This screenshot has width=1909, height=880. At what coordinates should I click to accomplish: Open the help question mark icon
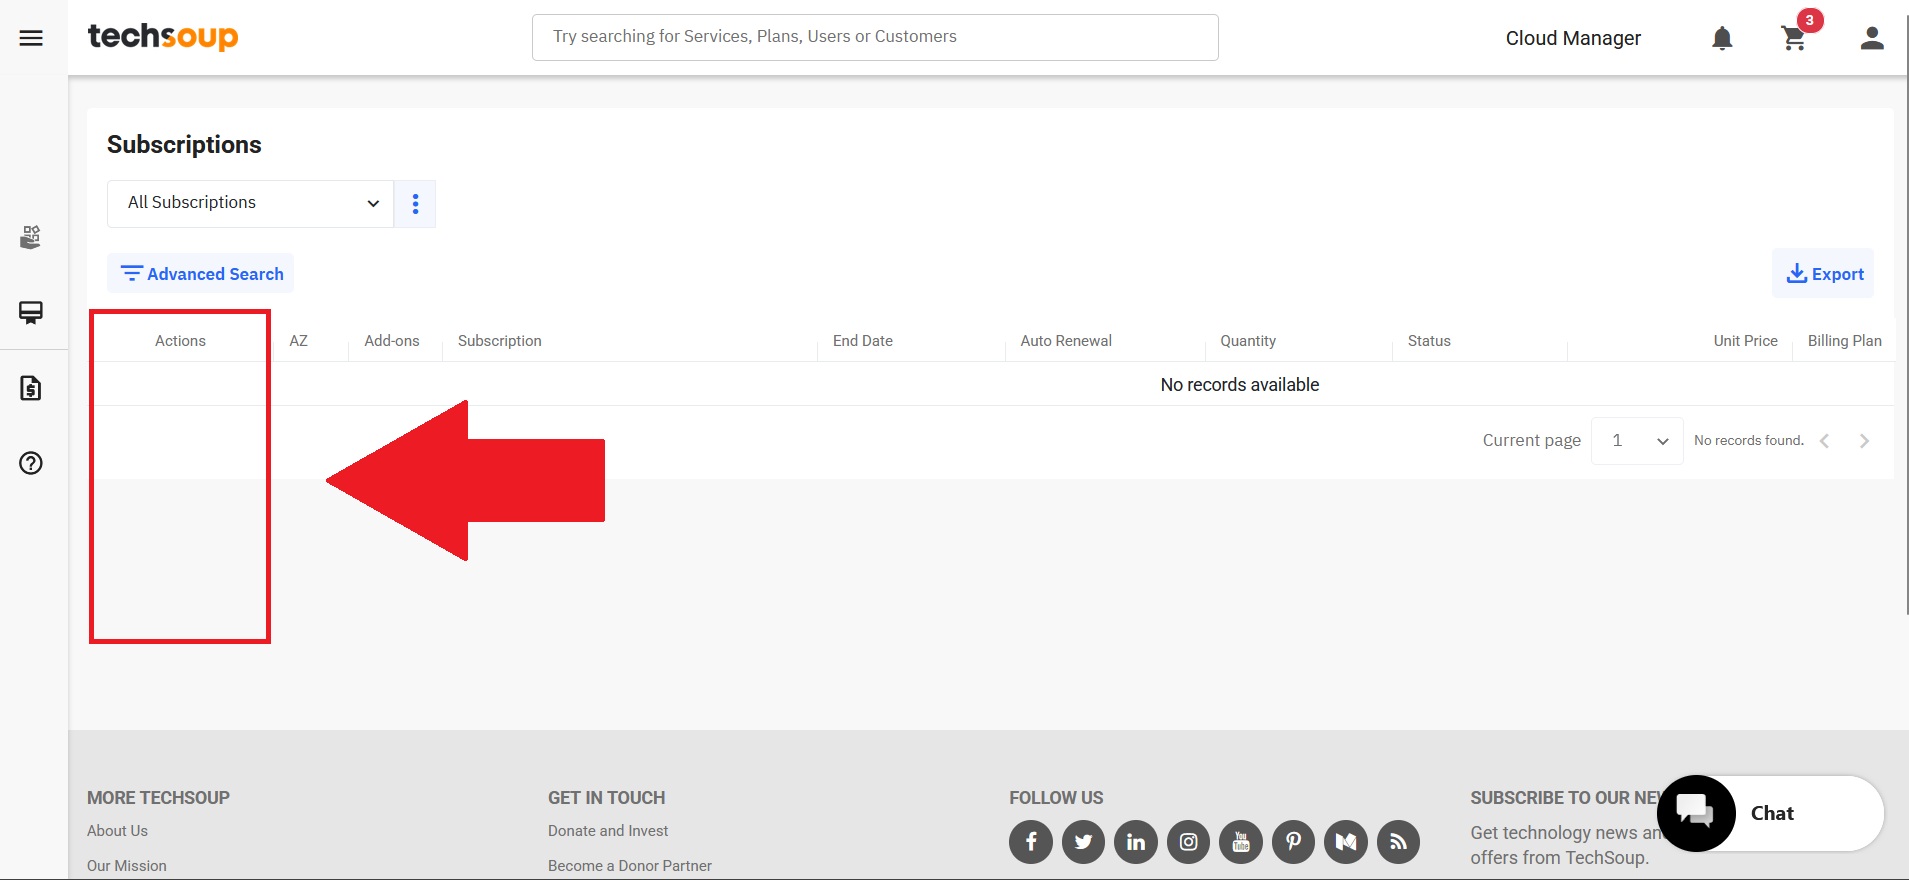coord(31,463)
